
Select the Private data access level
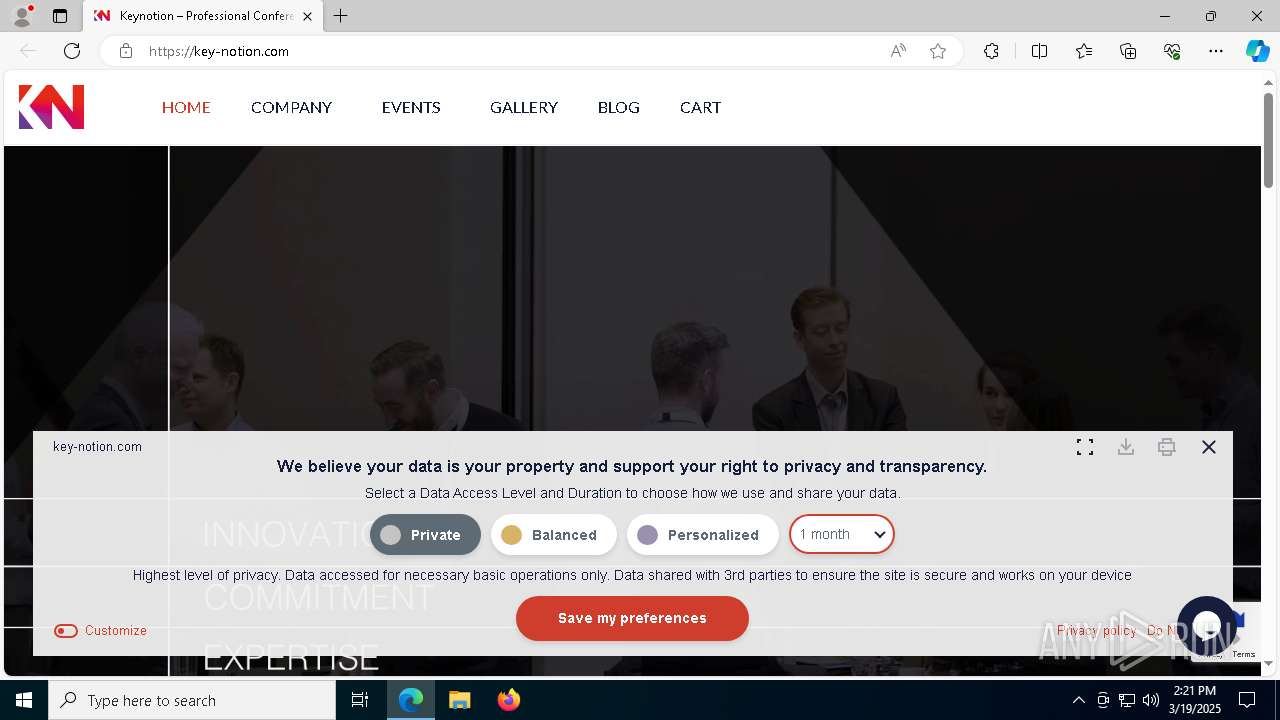click(425, 535)
